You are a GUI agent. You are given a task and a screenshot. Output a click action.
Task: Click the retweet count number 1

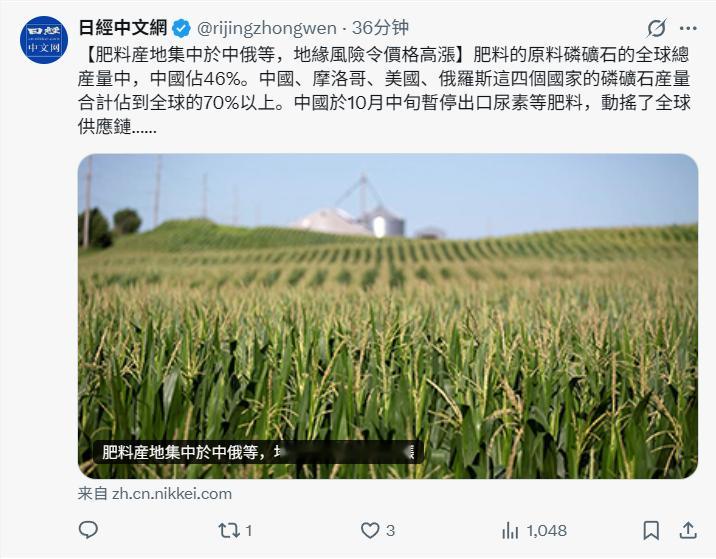click(x=249, y=531)
